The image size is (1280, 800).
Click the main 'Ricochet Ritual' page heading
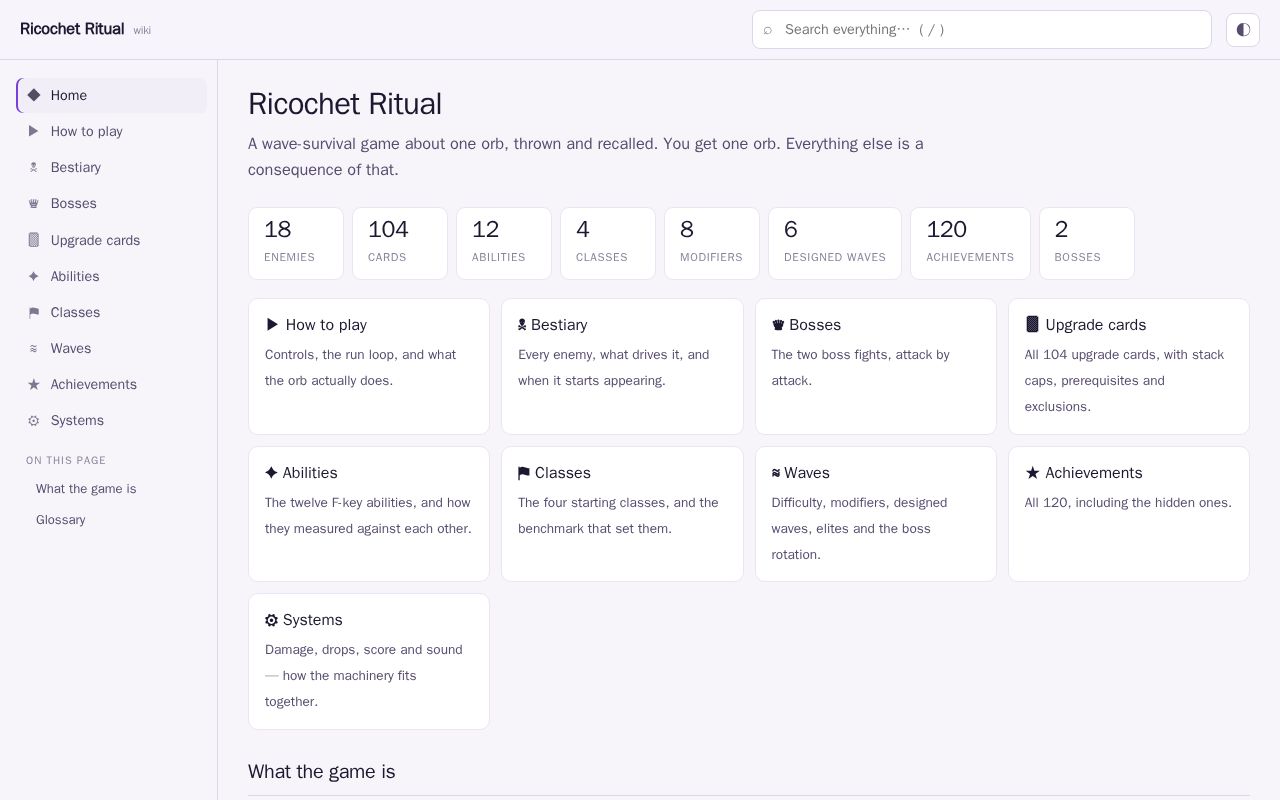(x=345, y=104)
